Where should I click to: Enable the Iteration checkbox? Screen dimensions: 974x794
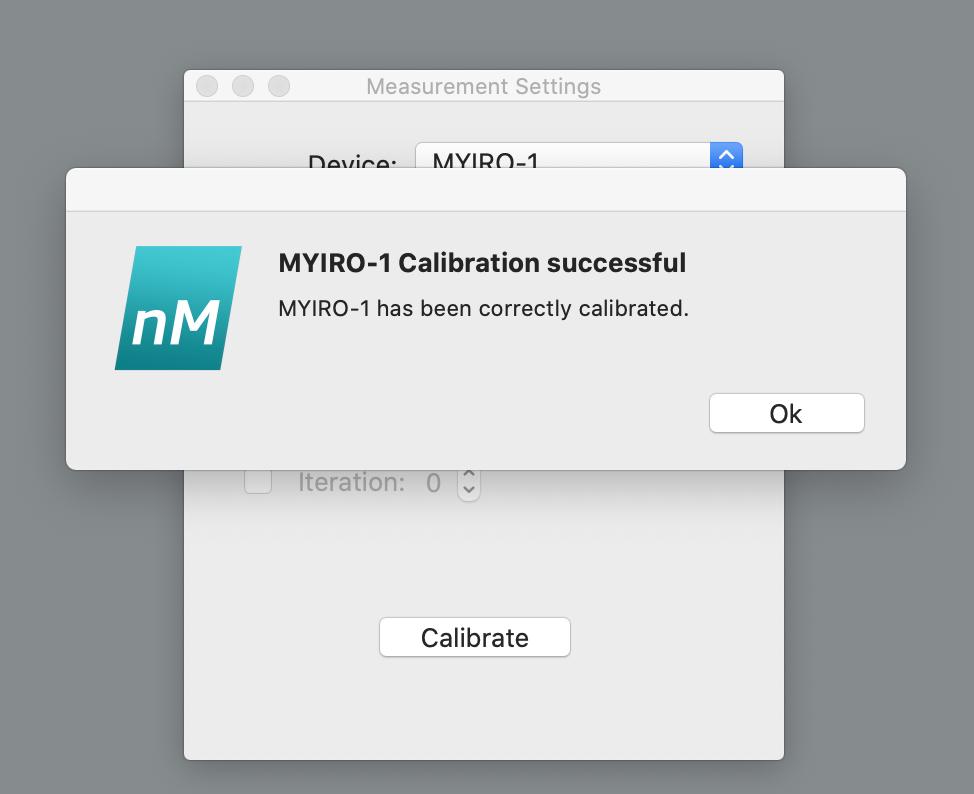point(258,481)
